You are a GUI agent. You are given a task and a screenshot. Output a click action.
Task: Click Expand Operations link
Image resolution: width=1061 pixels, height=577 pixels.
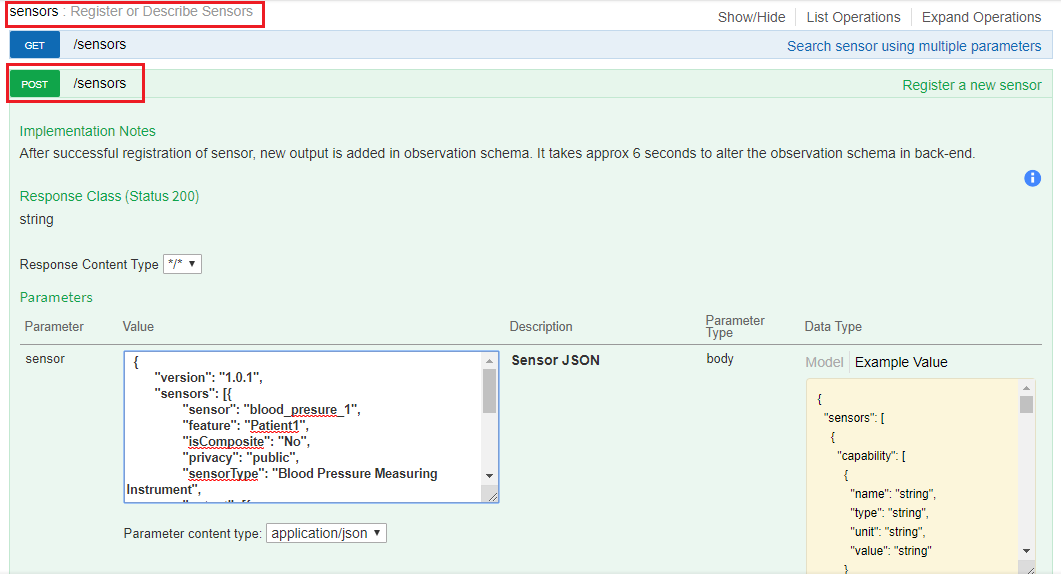(981, 17)
